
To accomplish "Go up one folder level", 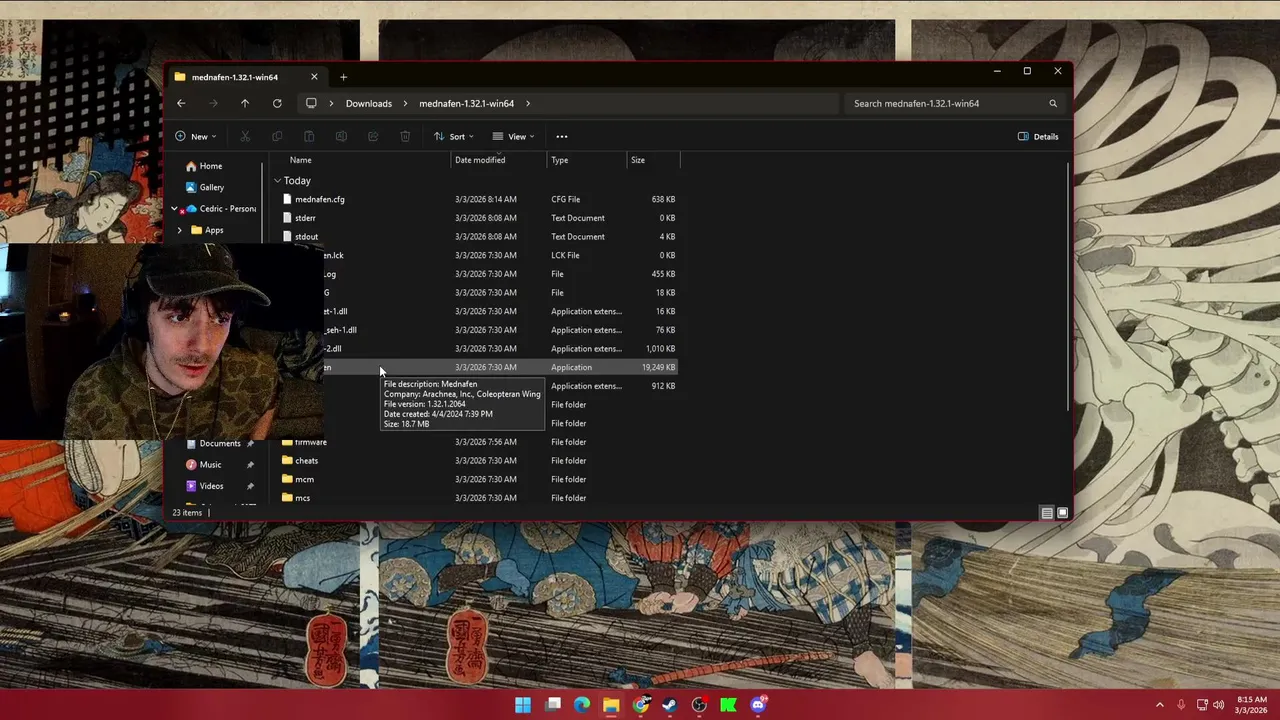I will pyautogui.click(x=245, y=103).
